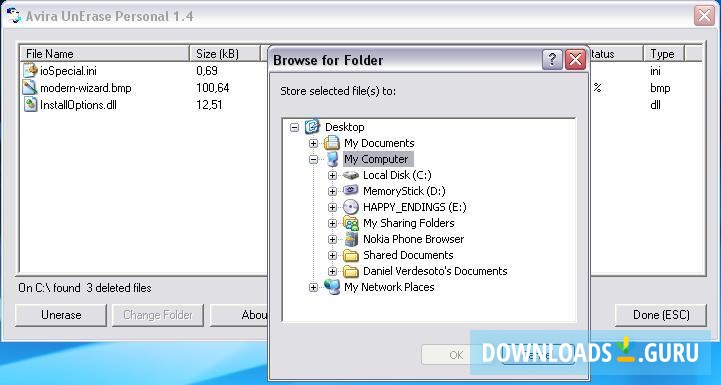This screenshot has width=721, height=385.
Task: Select MemoryStick (D:) label
Action: (x=404, y=191)
